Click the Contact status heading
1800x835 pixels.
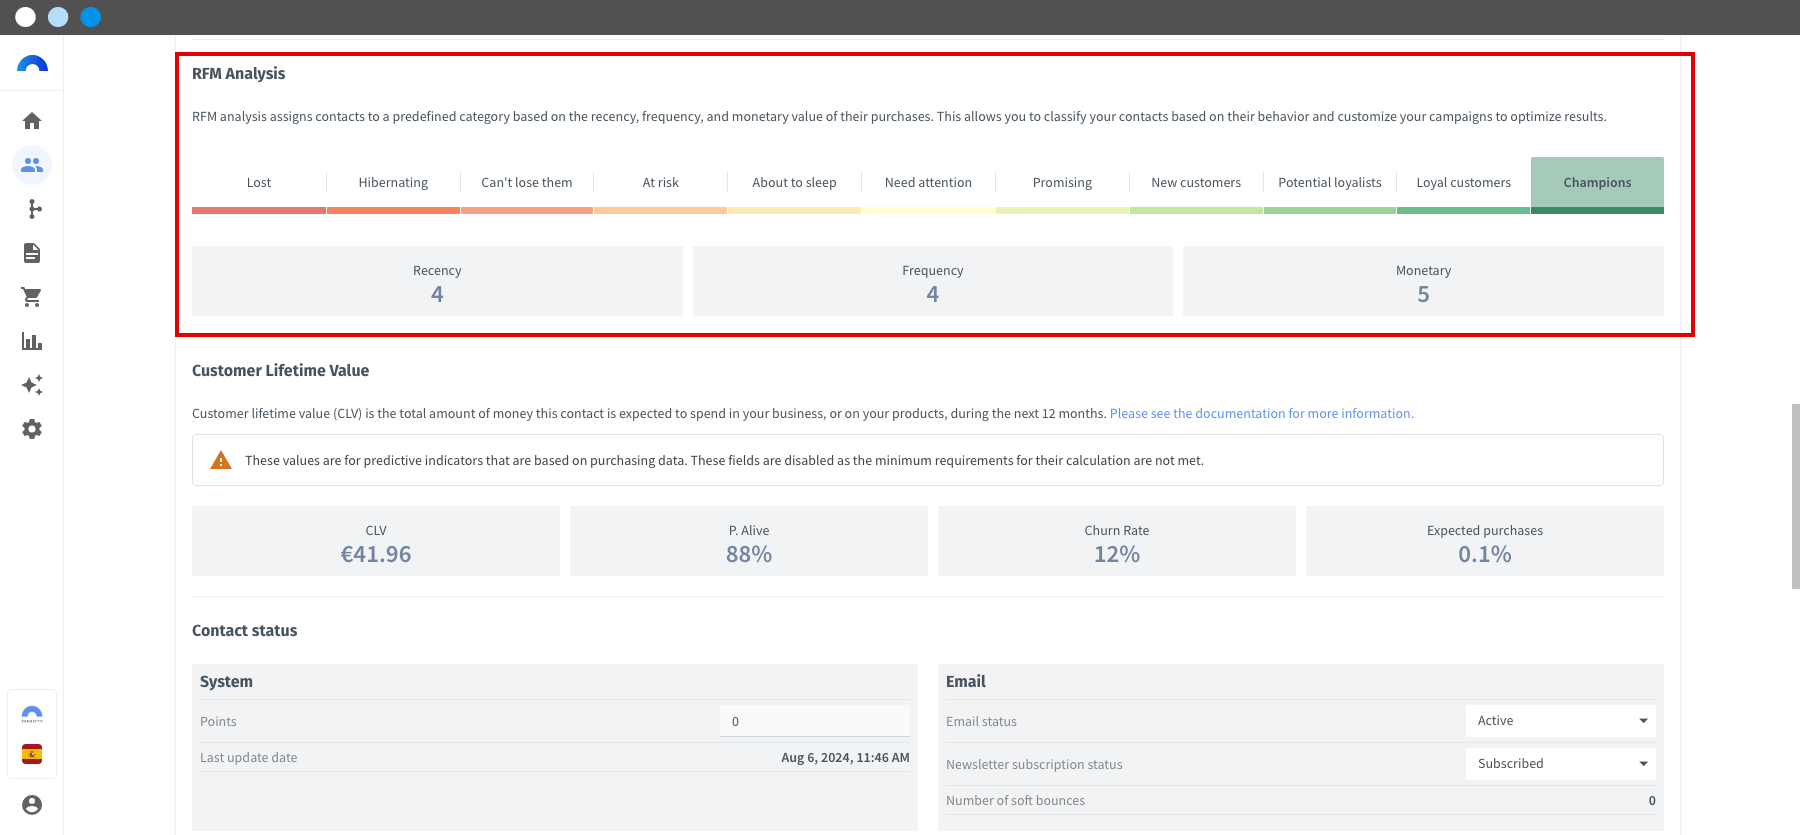(244, 631)
